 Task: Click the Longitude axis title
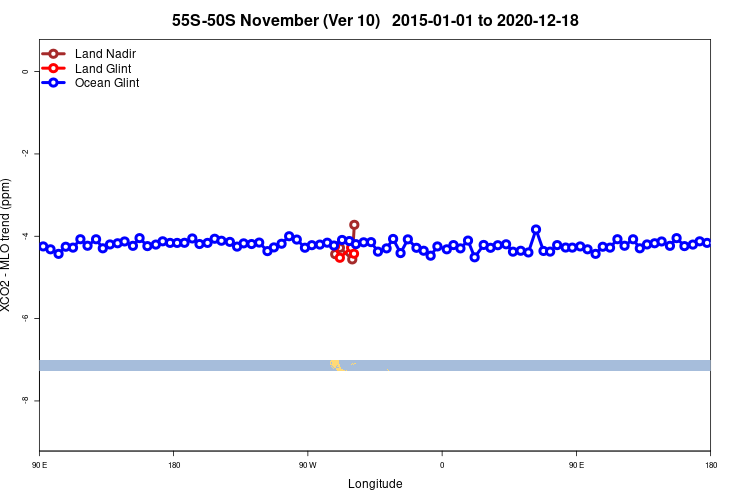(x=375, y=484)
